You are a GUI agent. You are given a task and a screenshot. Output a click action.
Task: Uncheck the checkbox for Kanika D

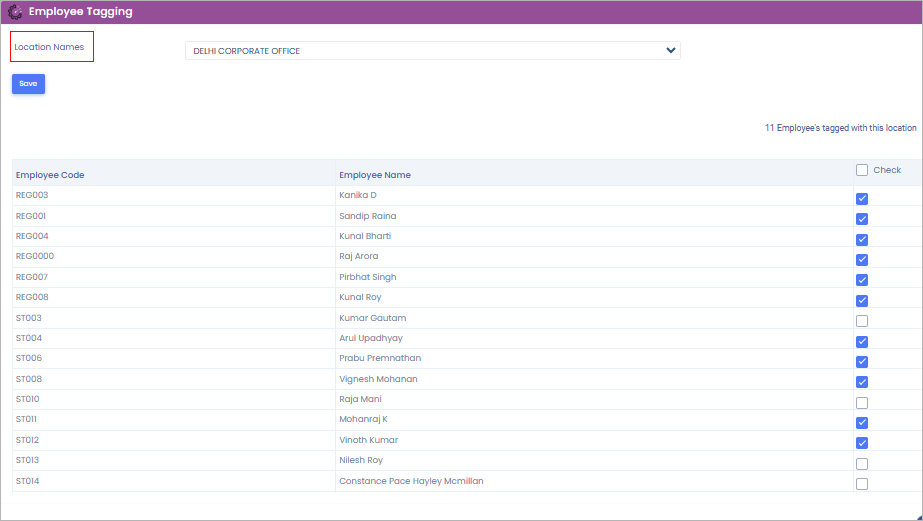pyautogui.click(x=862, y=199)
